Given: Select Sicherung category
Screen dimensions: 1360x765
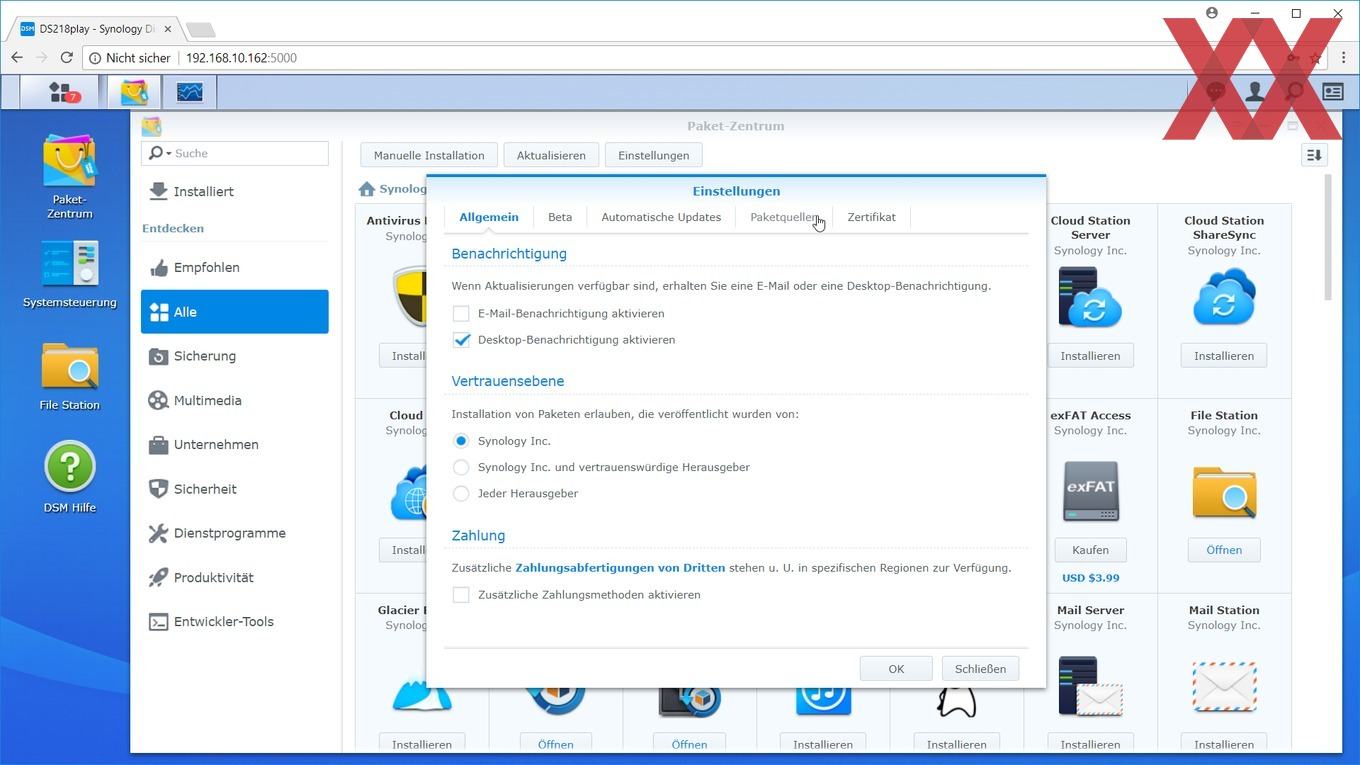Looking at the screenshot, I should [234, 356].
